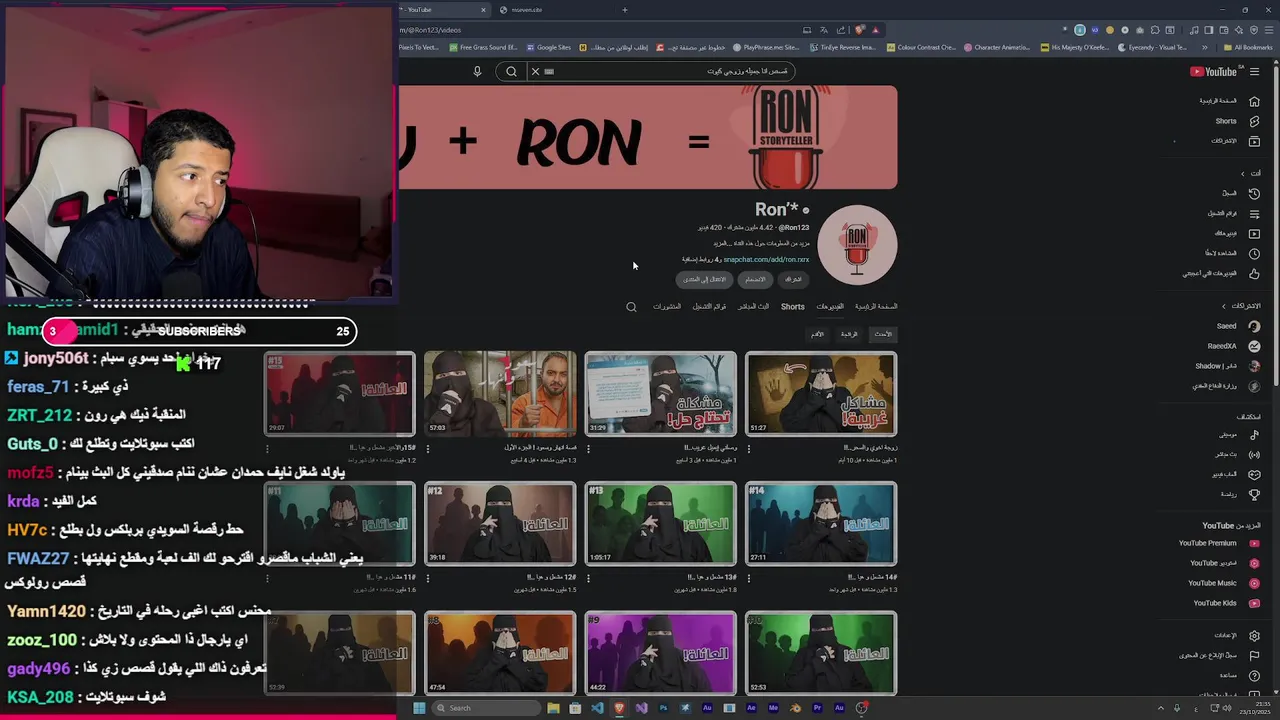Open Your videos icon in sidebar
The height and width of the screenshot is (720, 1280).
[1254, 233]
